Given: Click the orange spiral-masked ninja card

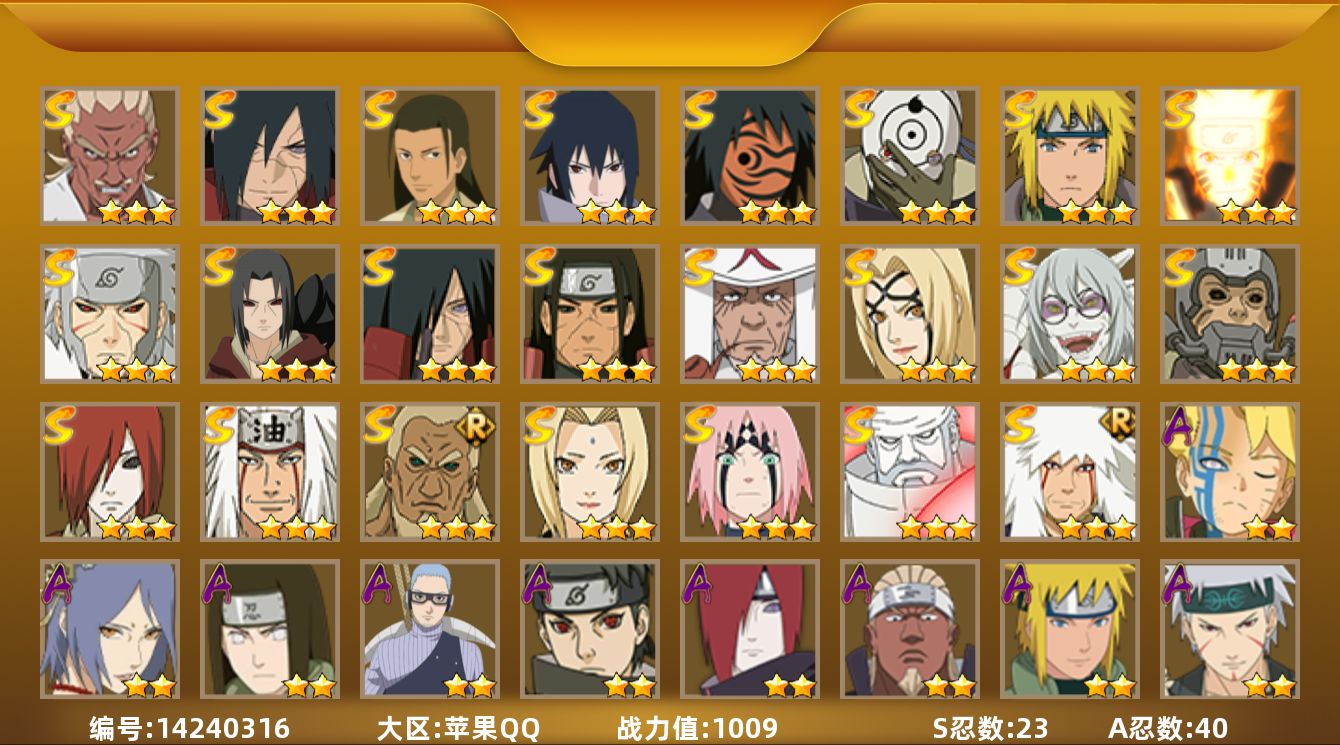Looking at the screenshot, I should (x=750, y=156).
